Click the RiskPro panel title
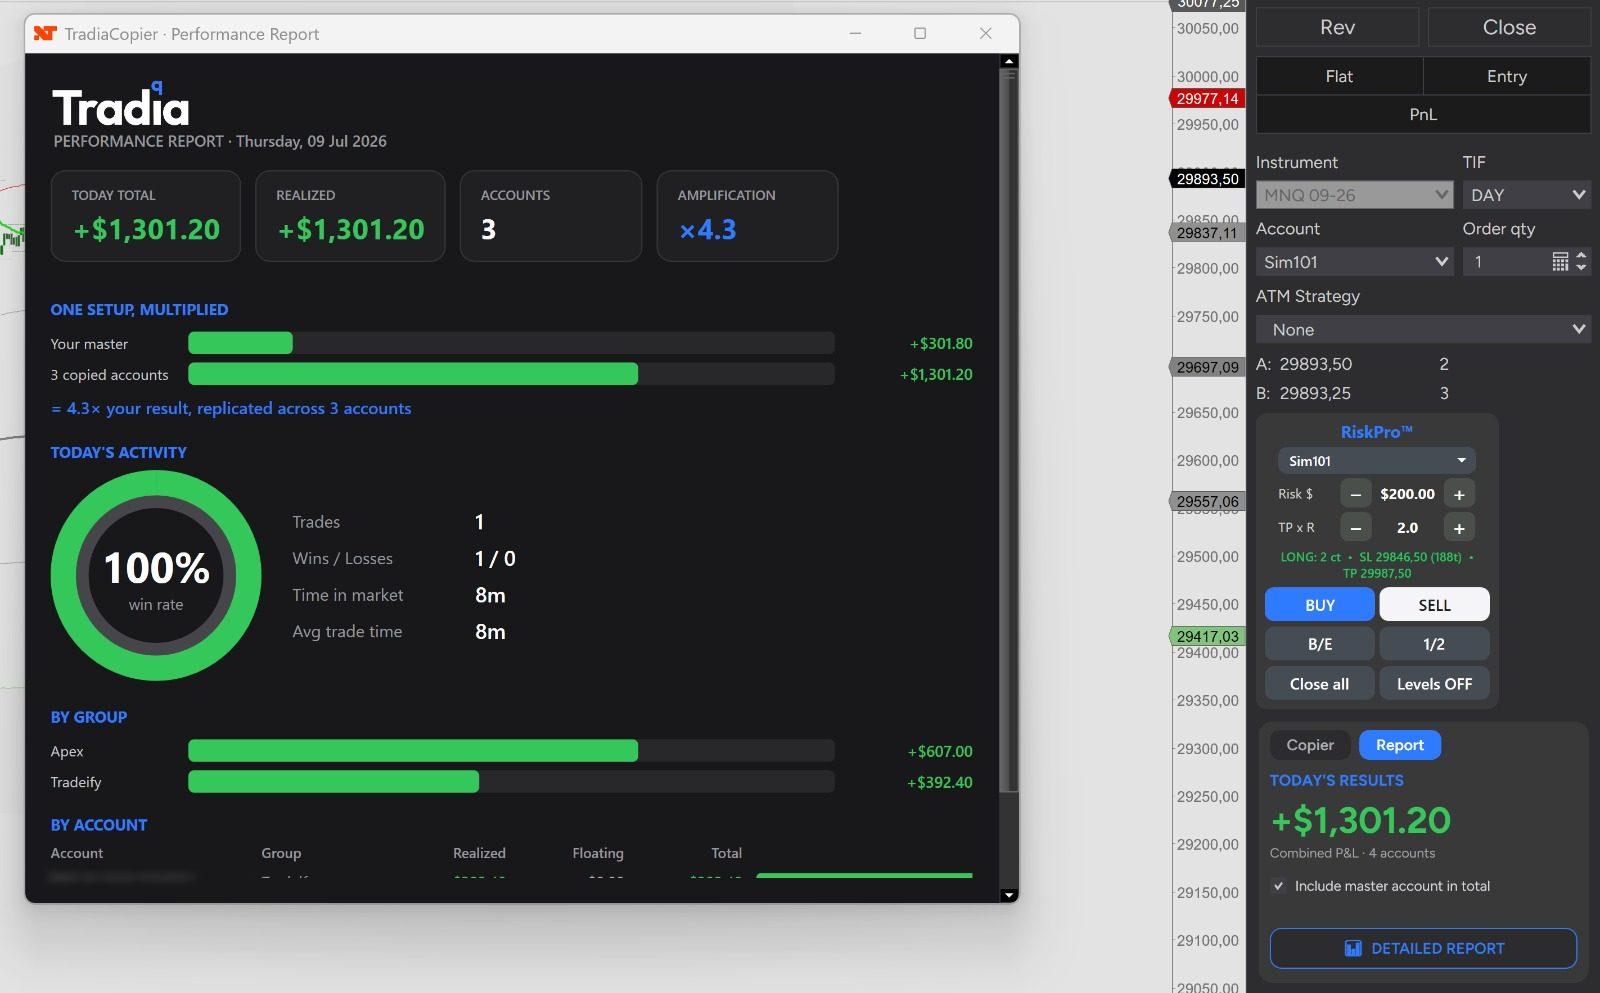Image resolution: width=1600 pixels, height=993 pixels. [x=1376, y=432]
